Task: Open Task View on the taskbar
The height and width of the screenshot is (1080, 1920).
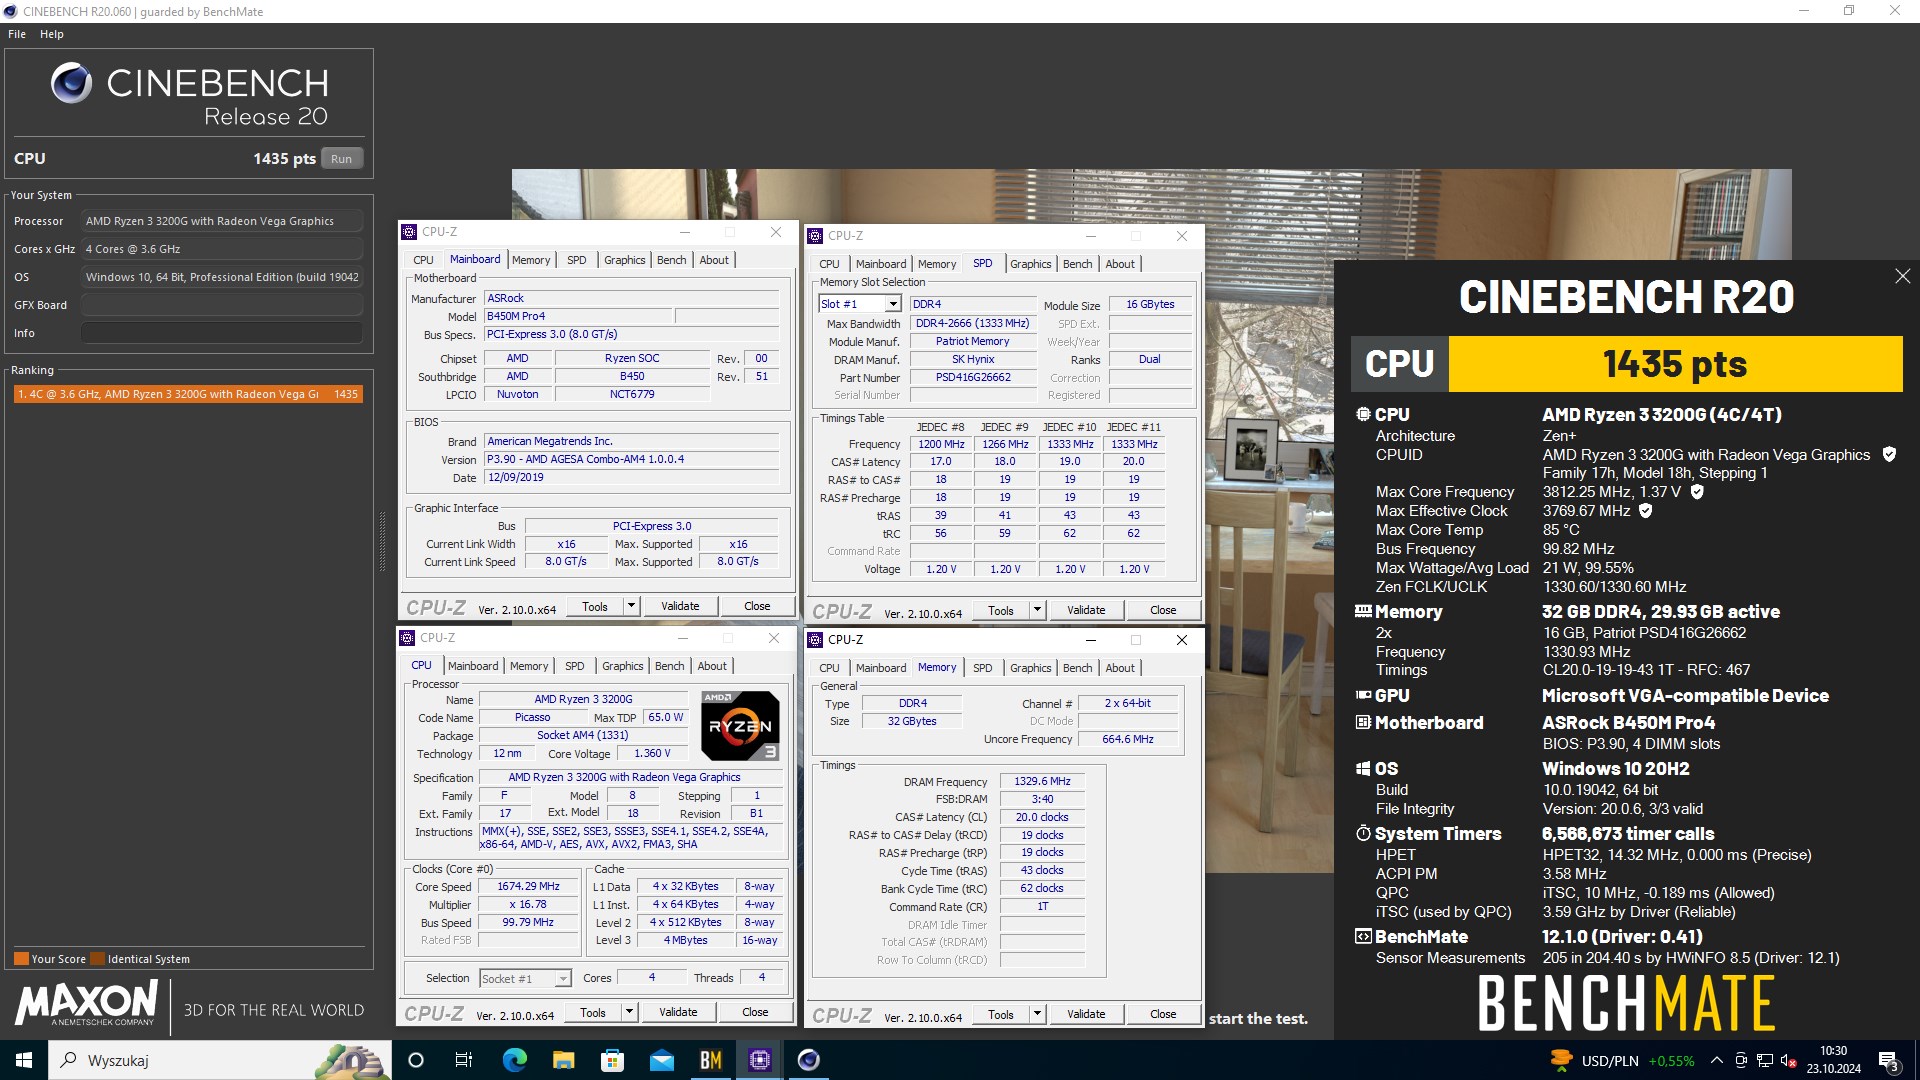Action: (x=464, y=1060)
